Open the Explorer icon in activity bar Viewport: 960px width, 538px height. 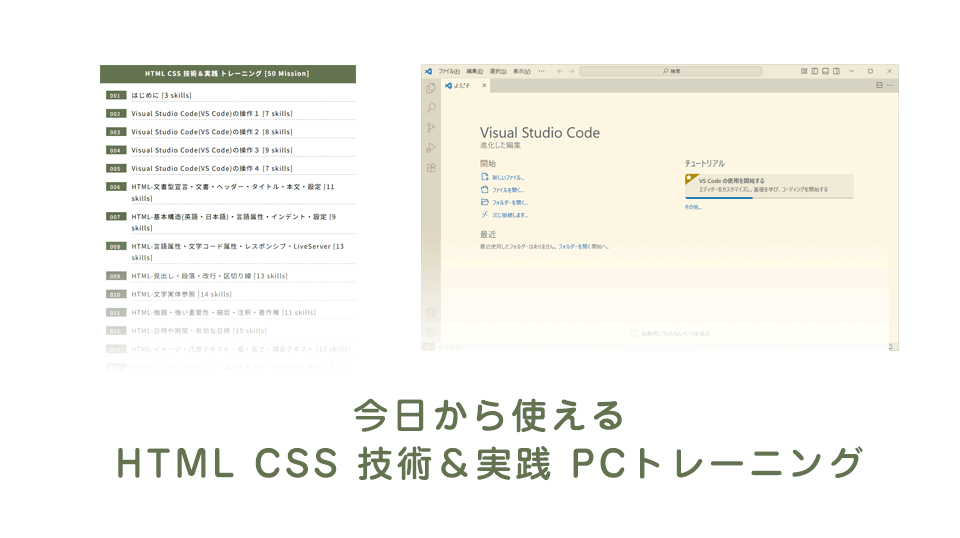[x=431, y=88]
